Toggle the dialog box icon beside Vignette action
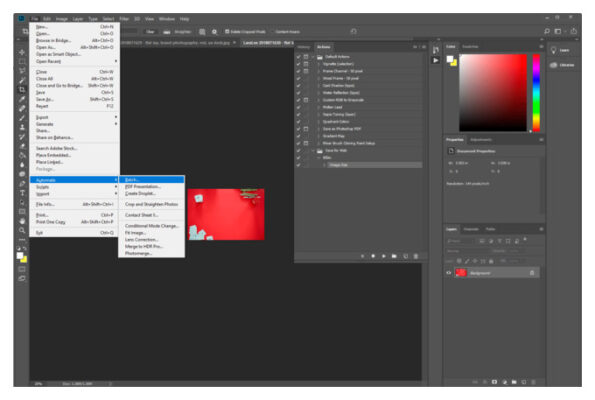This screenshot has width=595, height=400. pyautogui.click(x=306, y=64)
